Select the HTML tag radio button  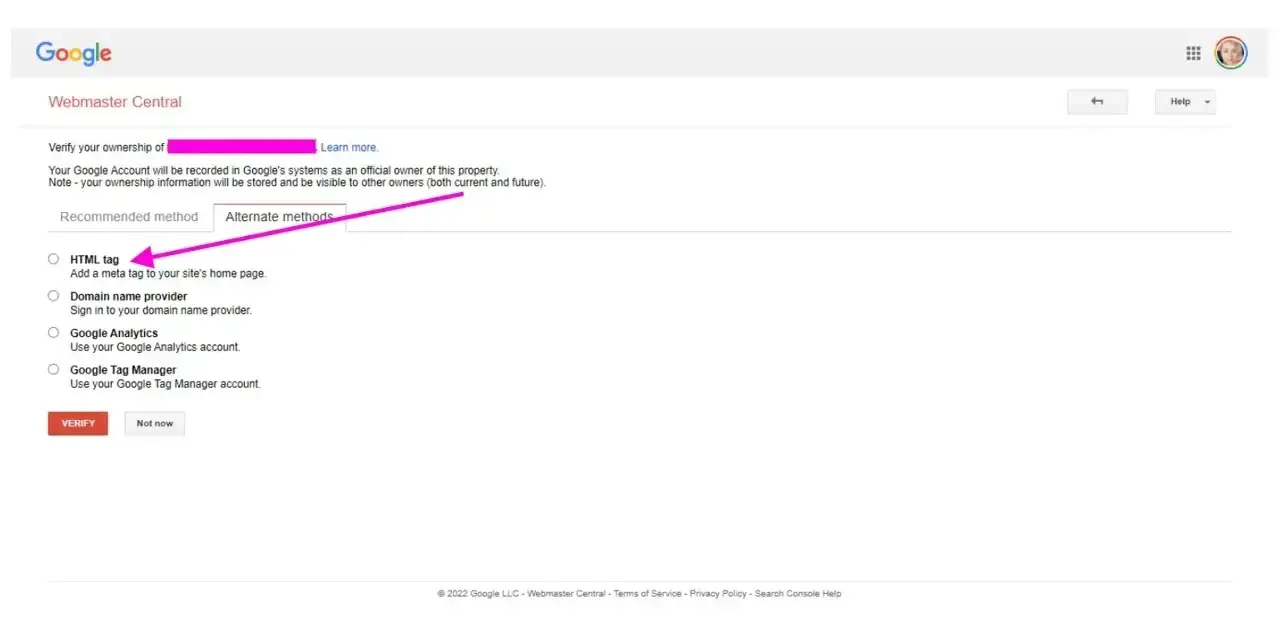[54, 259]
